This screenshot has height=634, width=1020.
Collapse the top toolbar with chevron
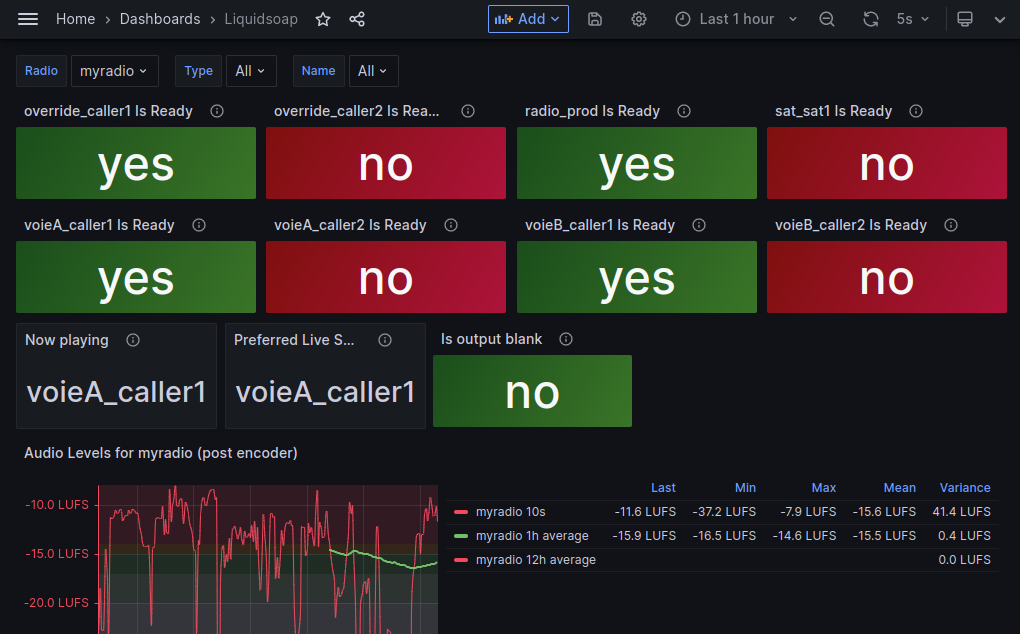click(x=1000, y=20)
